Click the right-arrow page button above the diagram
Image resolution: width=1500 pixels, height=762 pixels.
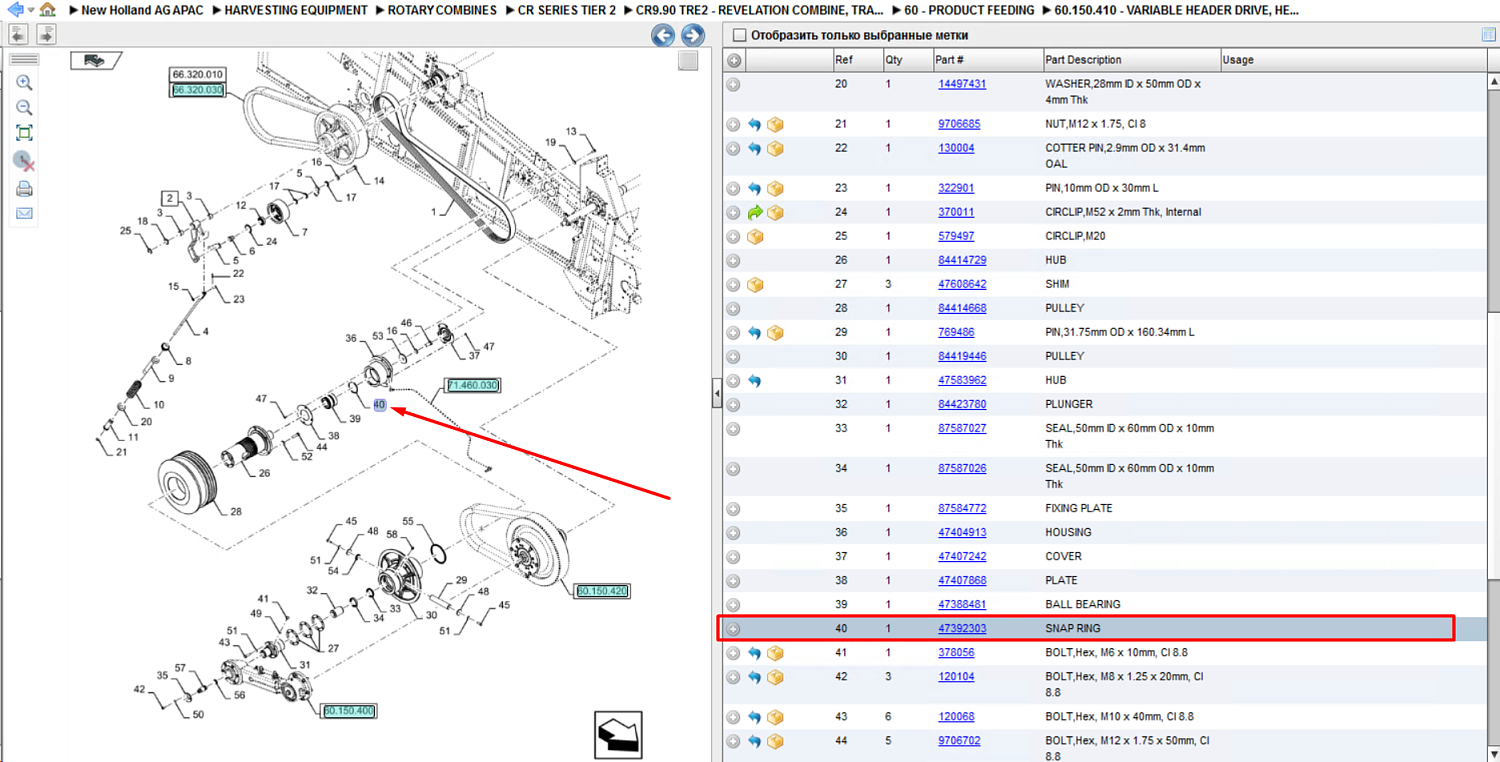click(x=46, y=34)
